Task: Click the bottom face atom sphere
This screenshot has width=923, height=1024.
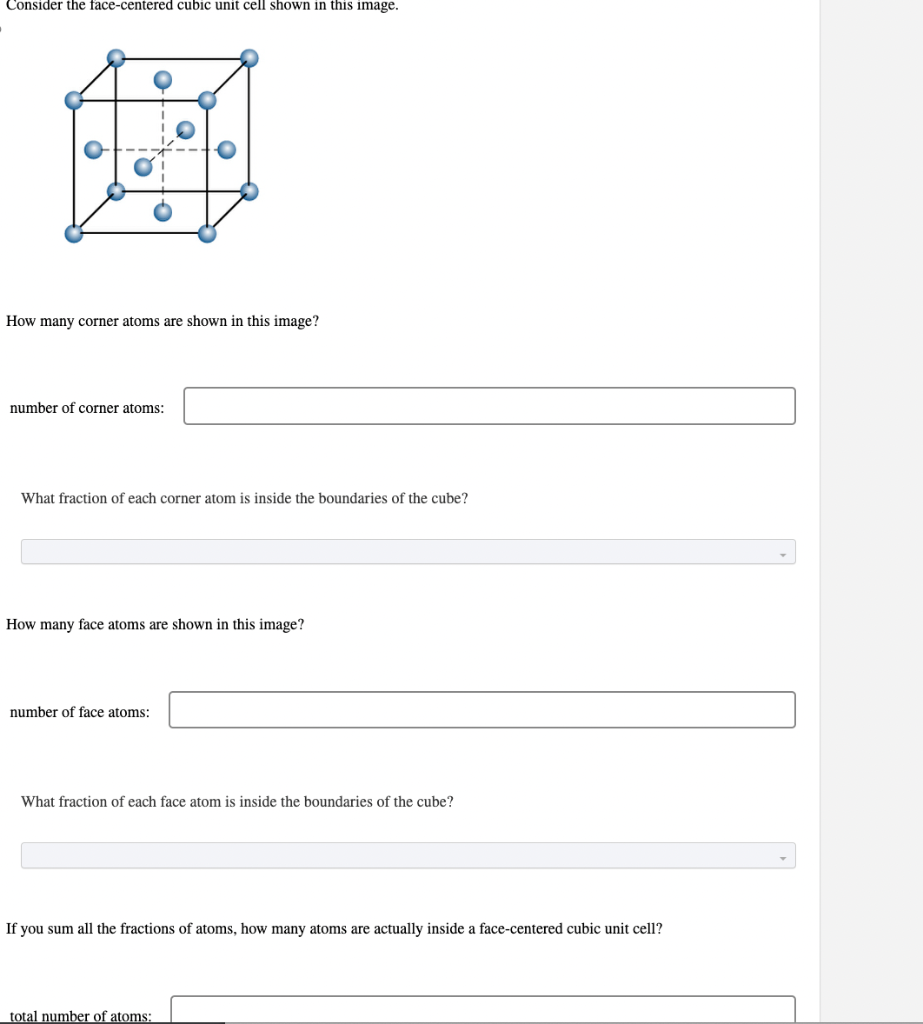Action: 162,213
